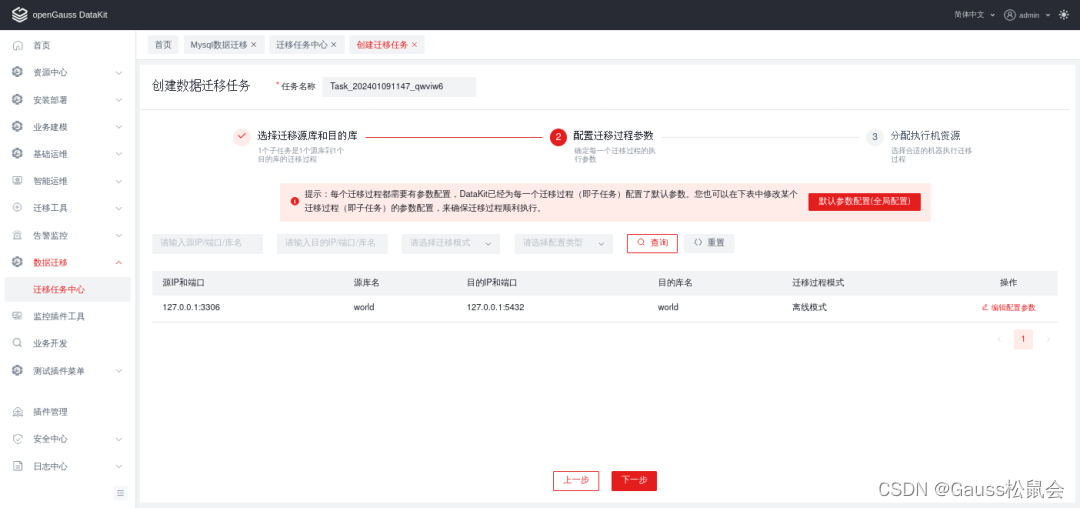Click the 业务建模 sidebar icon
1080x508 pixels.
click(18, 127)
